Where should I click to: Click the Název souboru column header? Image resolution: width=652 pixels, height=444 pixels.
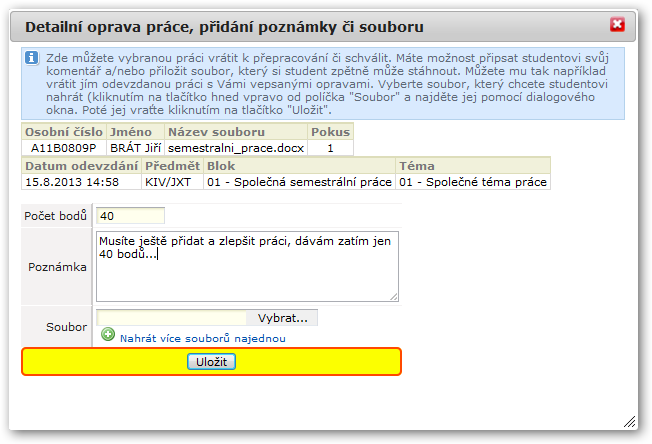pos(236,132)
